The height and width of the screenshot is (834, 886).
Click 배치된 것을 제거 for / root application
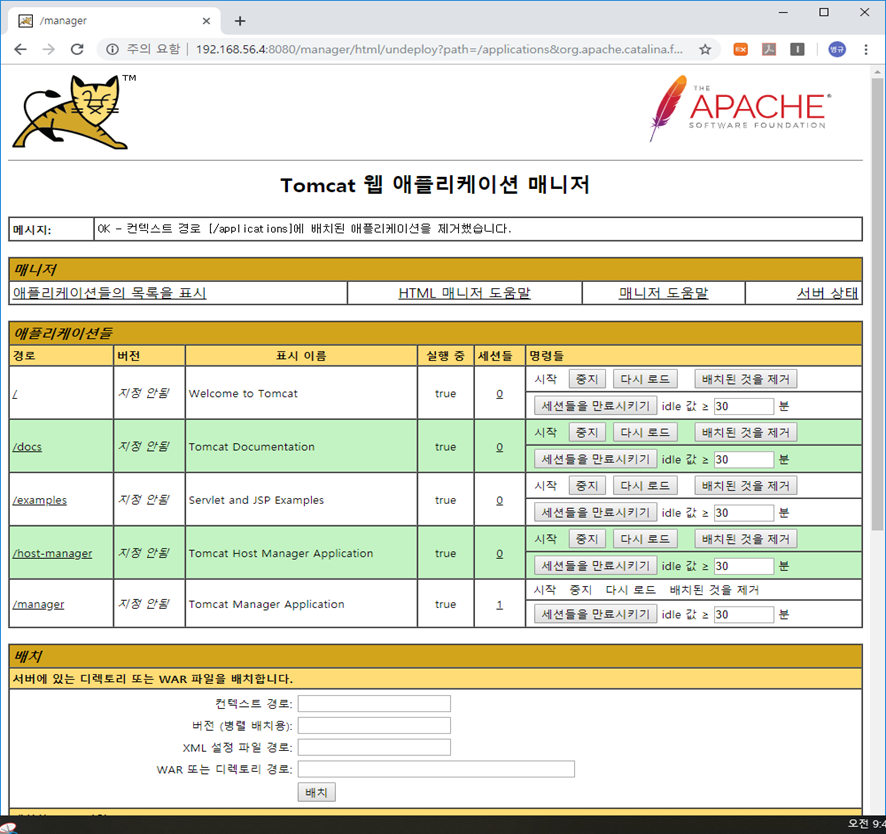pyautogui.click(x=746, y=379)
